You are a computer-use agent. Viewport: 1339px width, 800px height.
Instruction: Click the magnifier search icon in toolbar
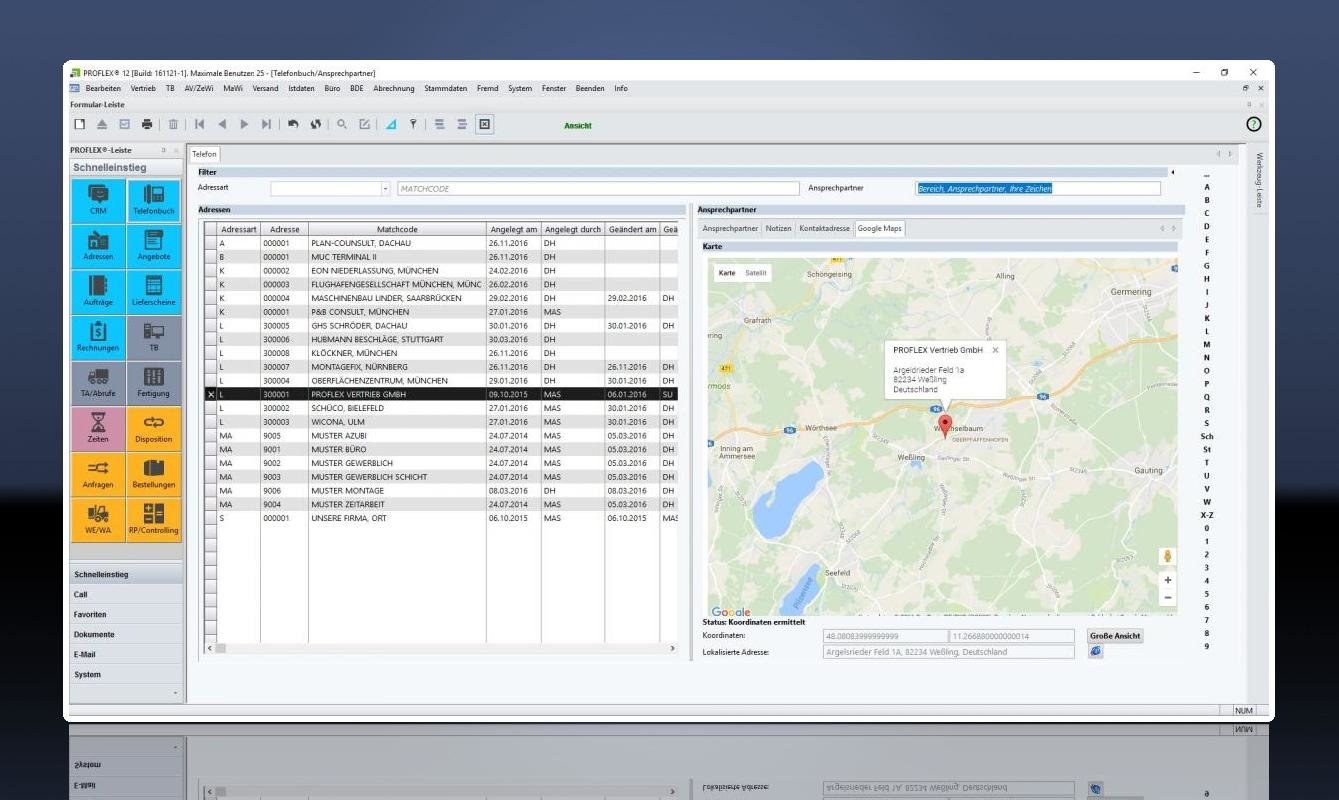342,124
